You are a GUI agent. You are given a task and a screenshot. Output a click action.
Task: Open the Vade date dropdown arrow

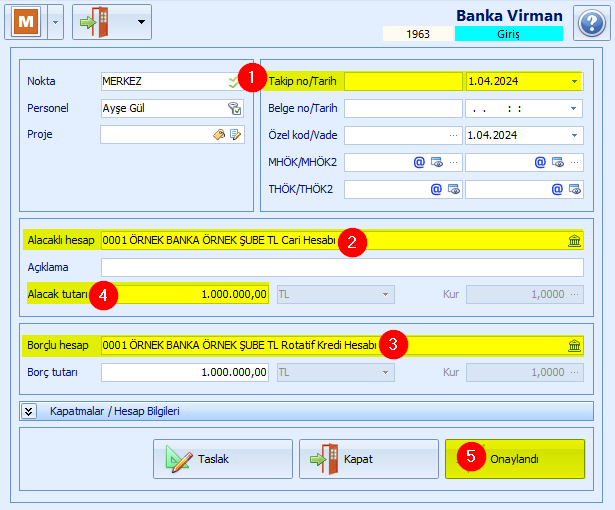[574, 135]
